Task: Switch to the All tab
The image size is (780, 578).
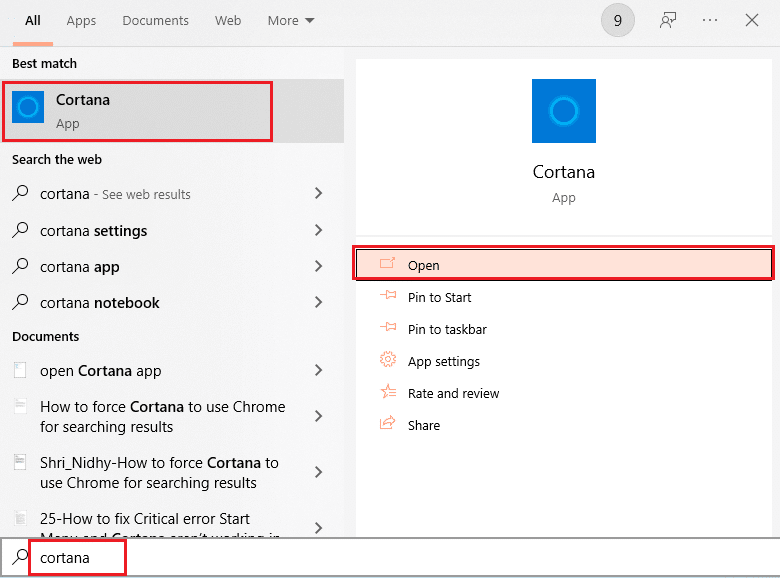Action: (33, 21)
